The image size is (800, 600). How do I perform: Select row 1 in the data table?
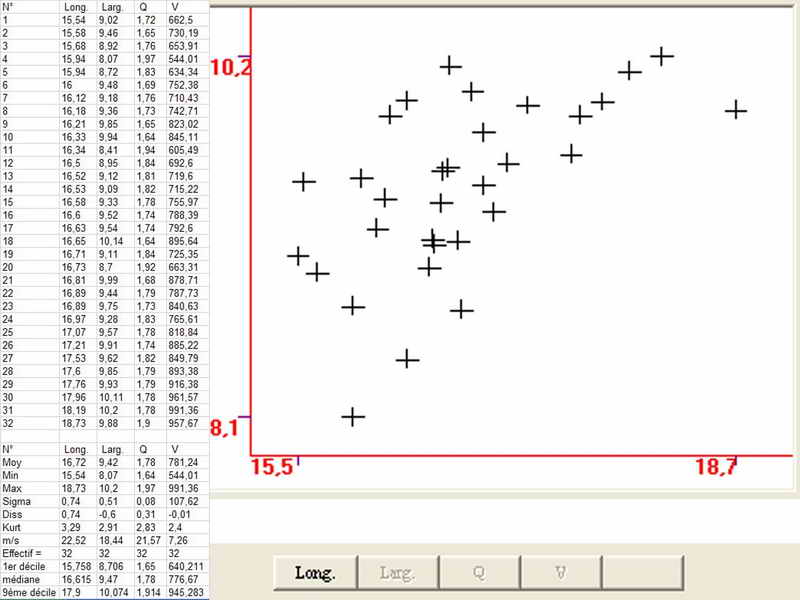click(6, 19)
